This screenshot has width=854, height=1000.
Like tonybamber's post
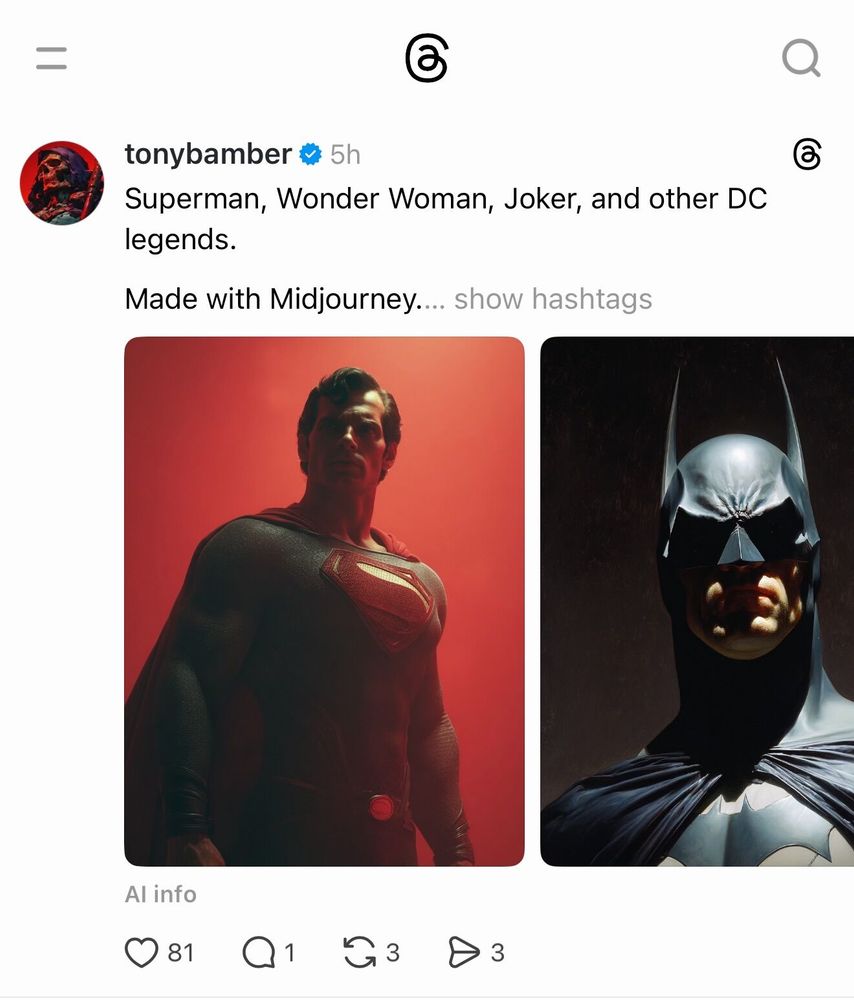pyautogui.click(x=142, y=952)
